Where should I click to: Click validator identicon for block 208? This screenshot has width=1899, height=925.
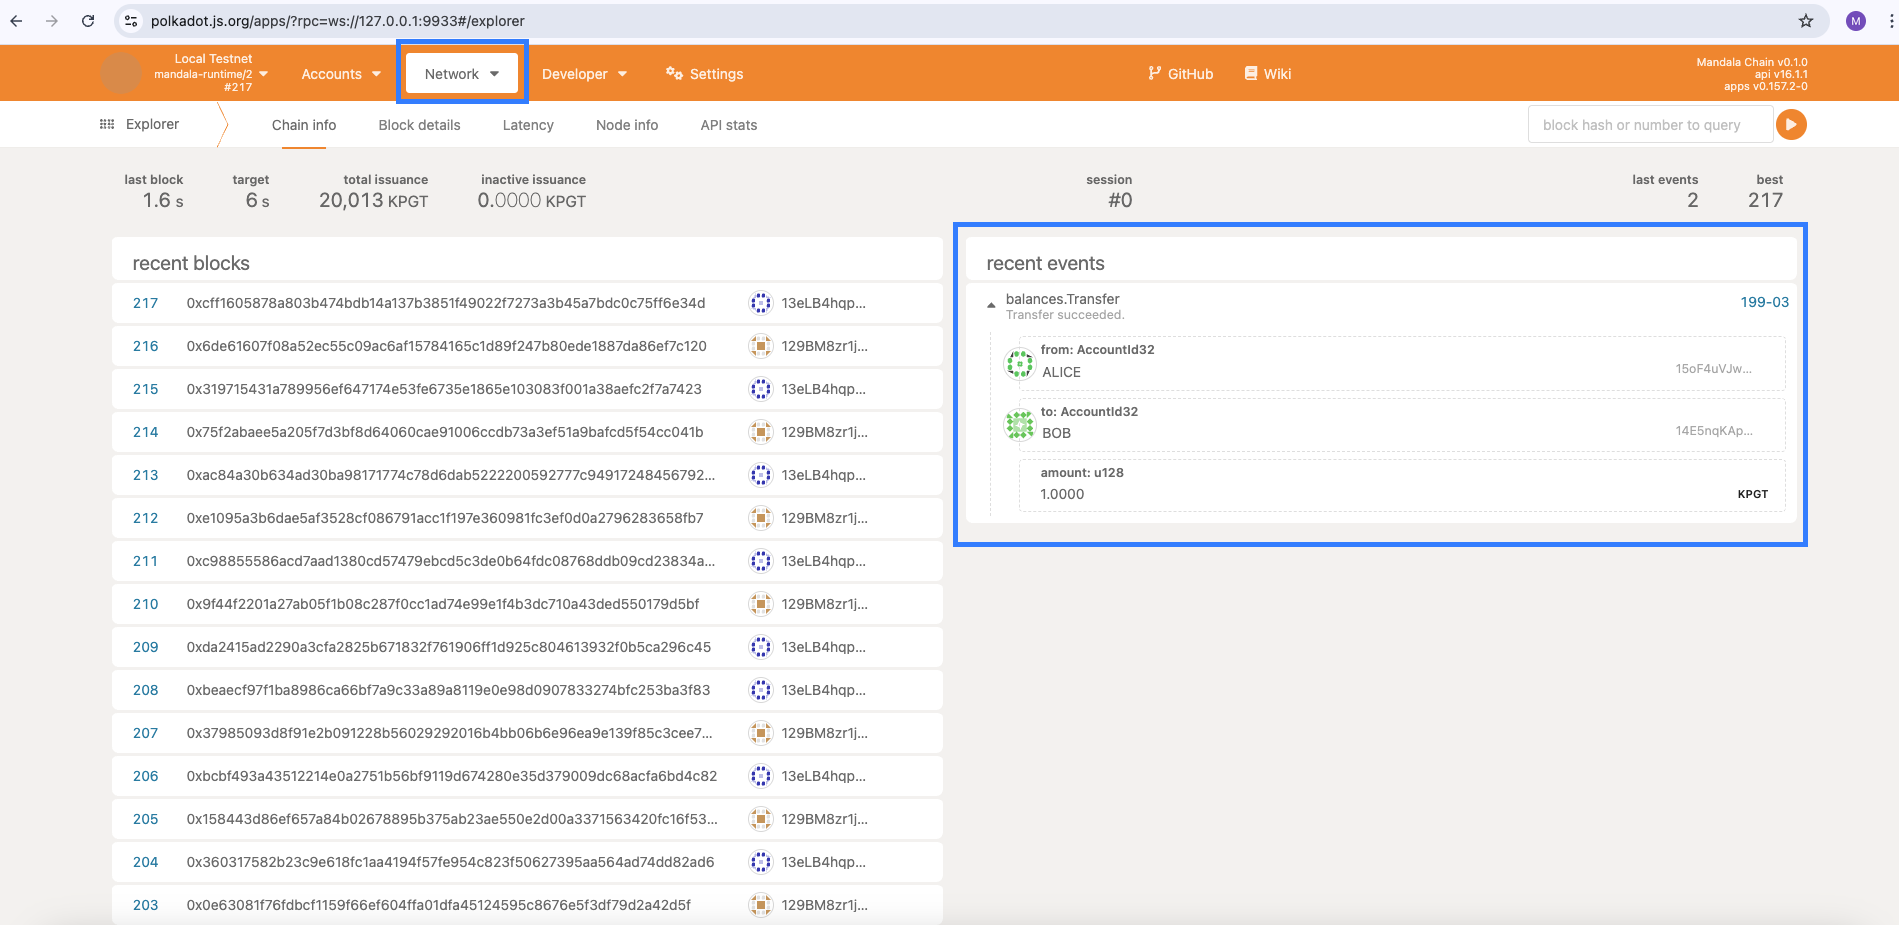[761, 690]
